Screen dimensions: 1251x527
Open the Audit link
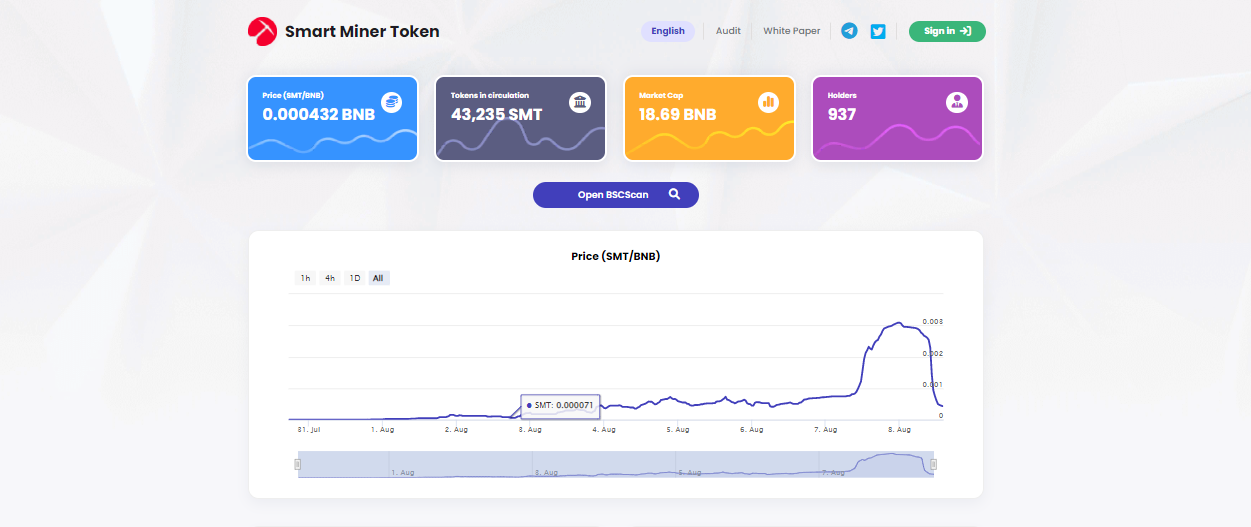tap(728, 31)
